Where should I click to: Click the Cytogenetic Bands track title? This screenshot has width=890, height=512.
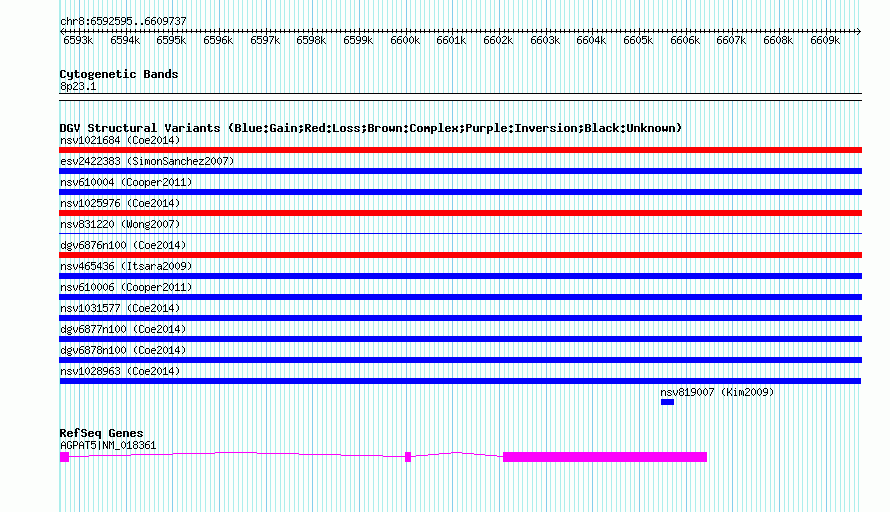point(119,74)
